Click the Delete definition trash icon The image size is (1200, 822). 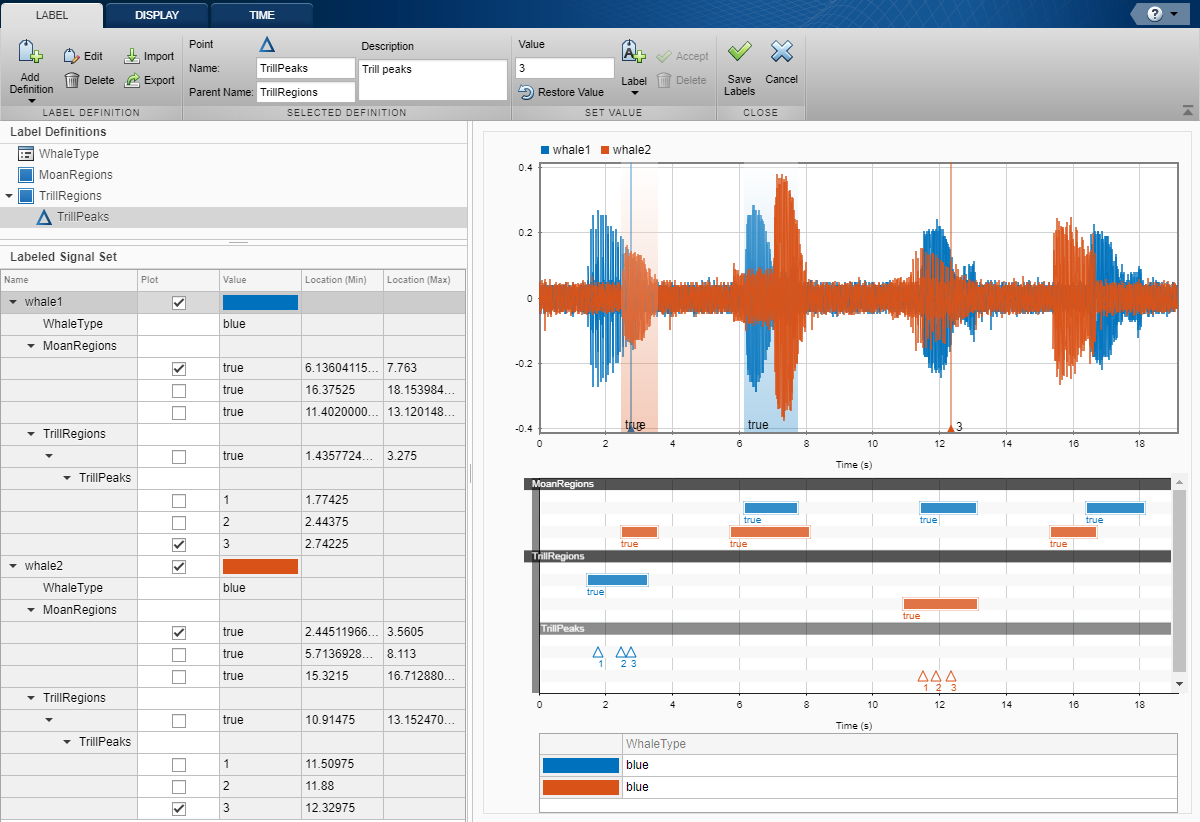(x=72, y=80)
